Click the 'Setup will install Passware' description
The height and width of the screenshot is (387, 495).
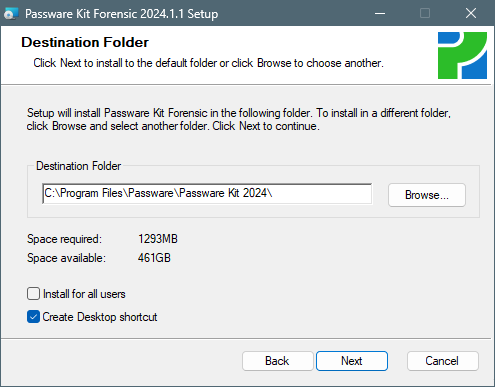click(239, 119)
